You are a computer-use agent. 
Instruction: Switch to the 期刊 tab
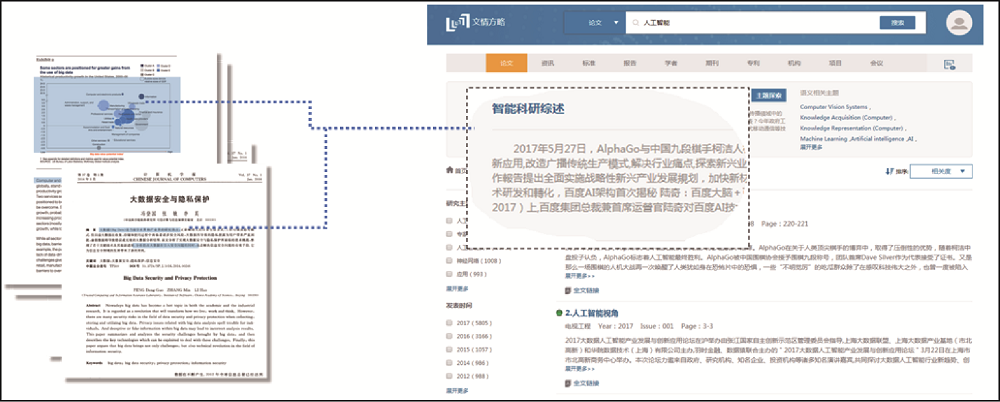tap(712, 64)
